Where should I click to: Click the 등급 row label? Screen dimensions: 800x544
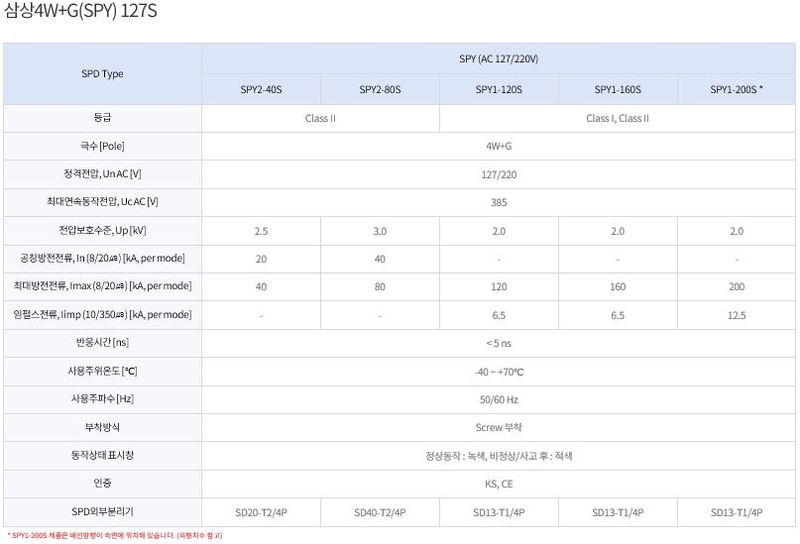click(x=103, y=118)
